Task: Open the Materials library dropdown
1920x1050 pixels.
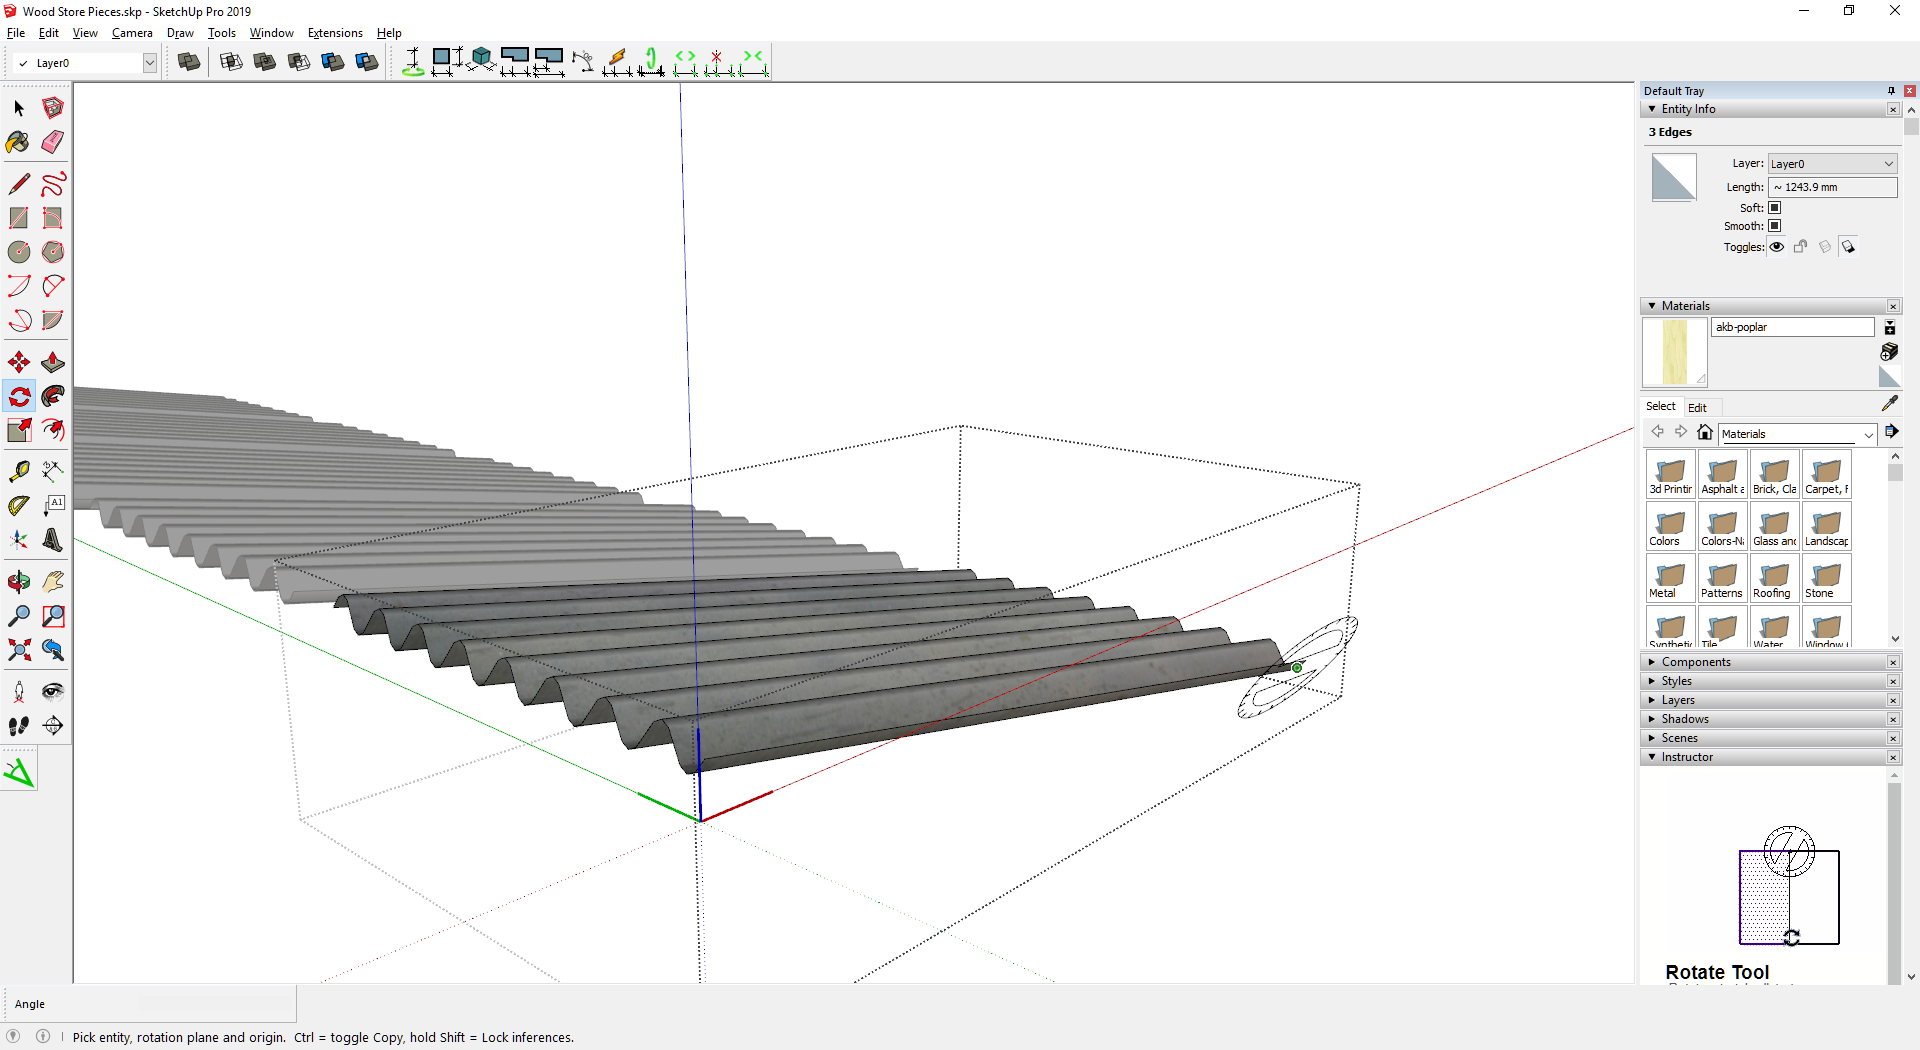Action: 1798,434
